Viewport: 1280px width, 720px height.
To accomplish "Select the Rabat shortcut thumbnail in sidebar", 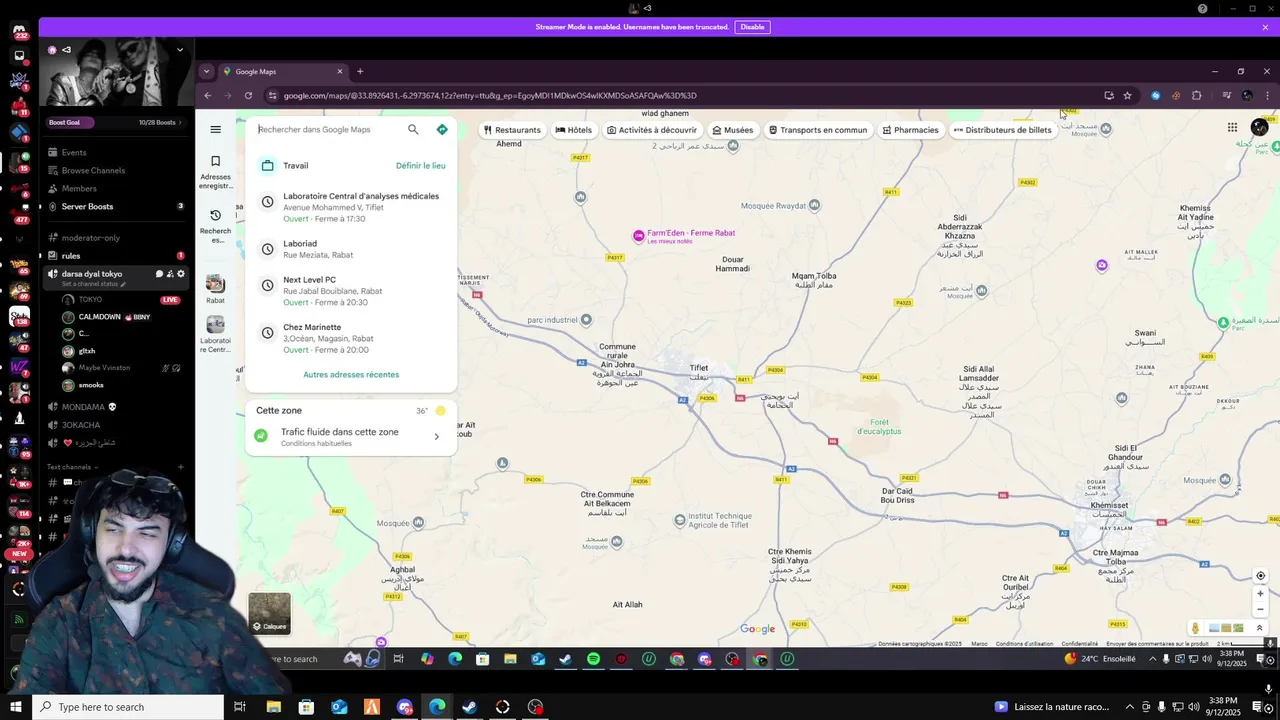I will (215, 289).
